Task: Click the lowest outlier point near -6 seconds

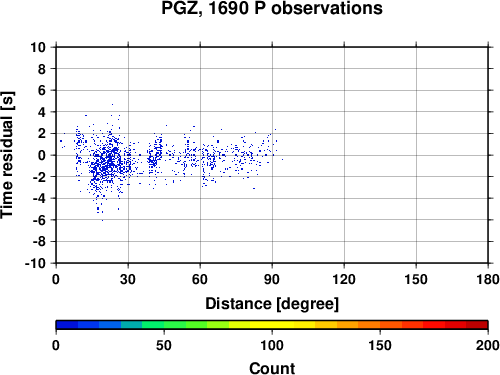Action: pyautogui.click(x=102, y=220)
